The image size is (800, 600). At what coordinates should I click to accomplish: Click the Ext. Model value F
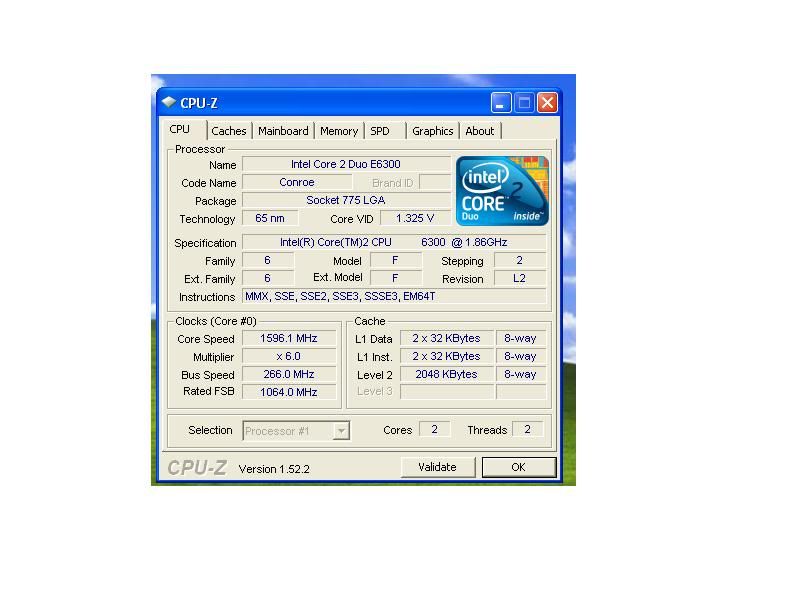click(x=395, y=278)
